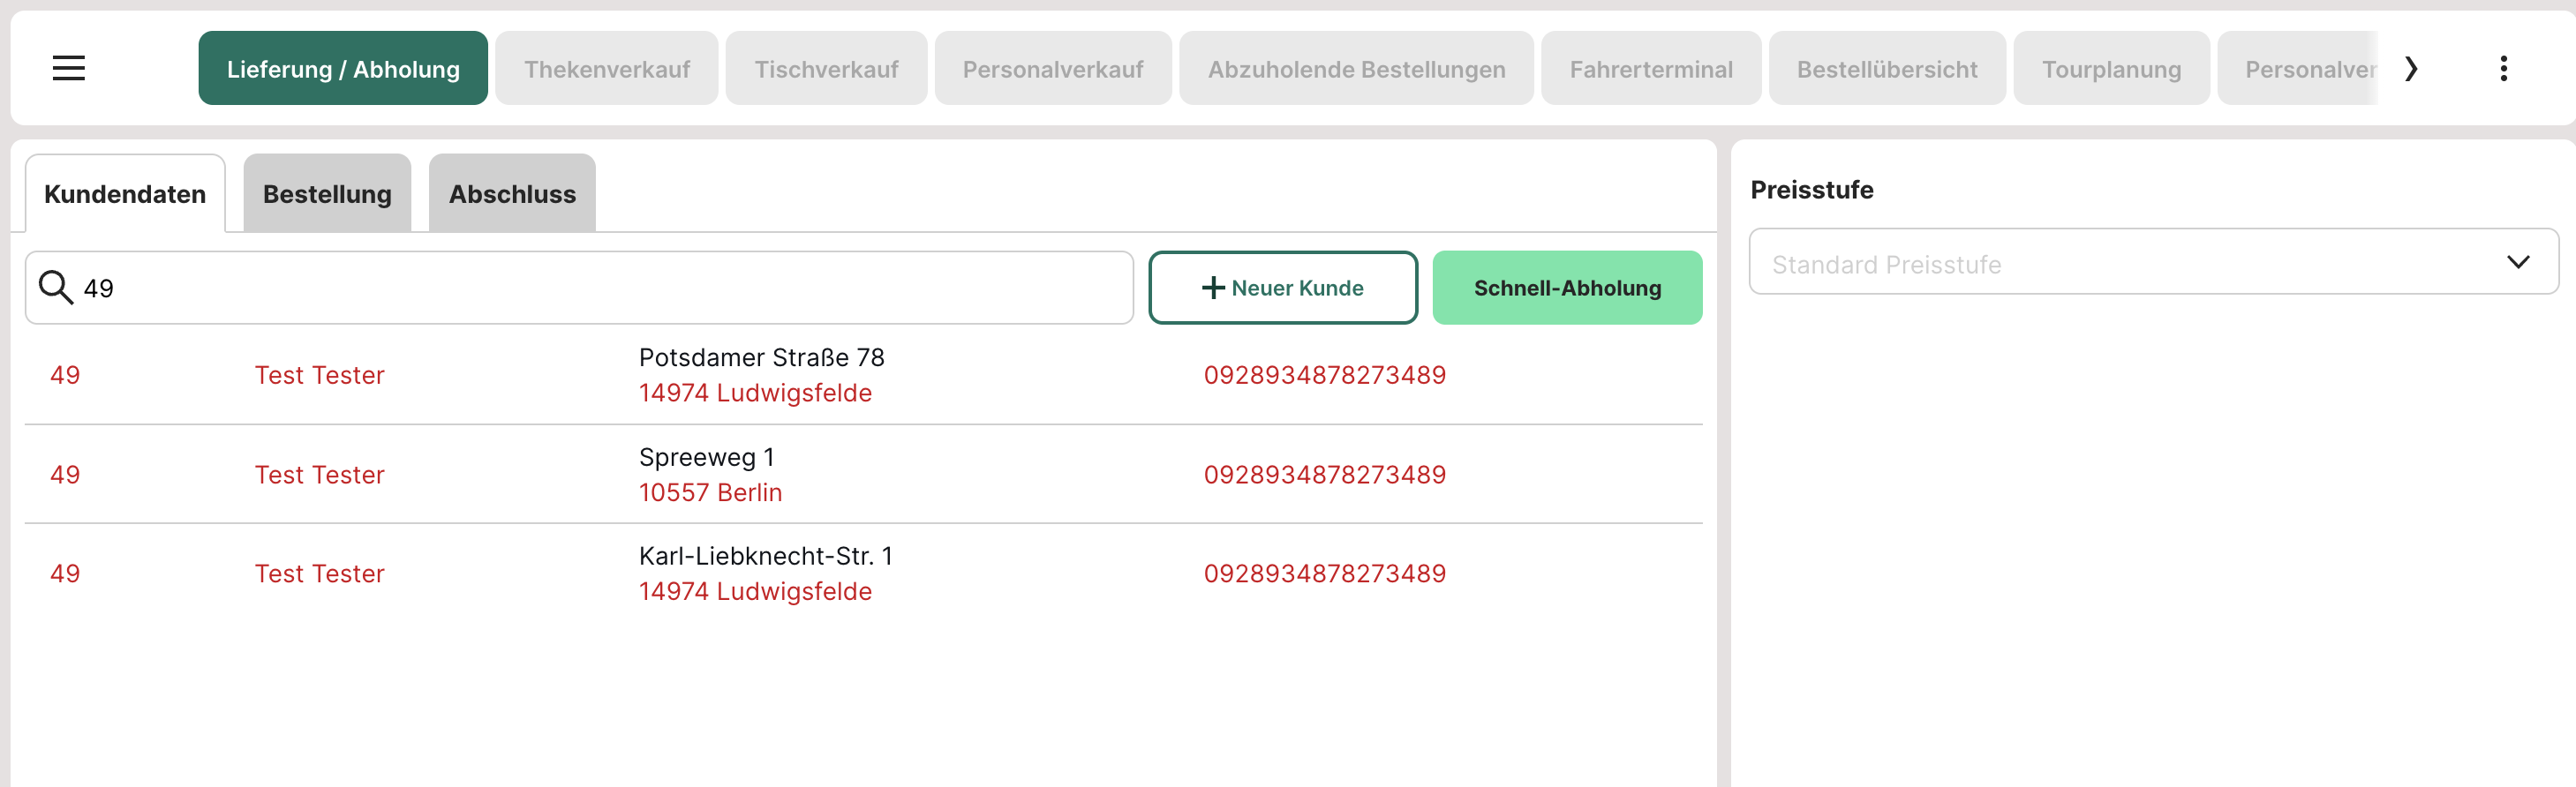The width and height of the screenshot is (2576, 787).
Task: Select customer at Potsdamer Straße 78
Action: pos(761,375)
